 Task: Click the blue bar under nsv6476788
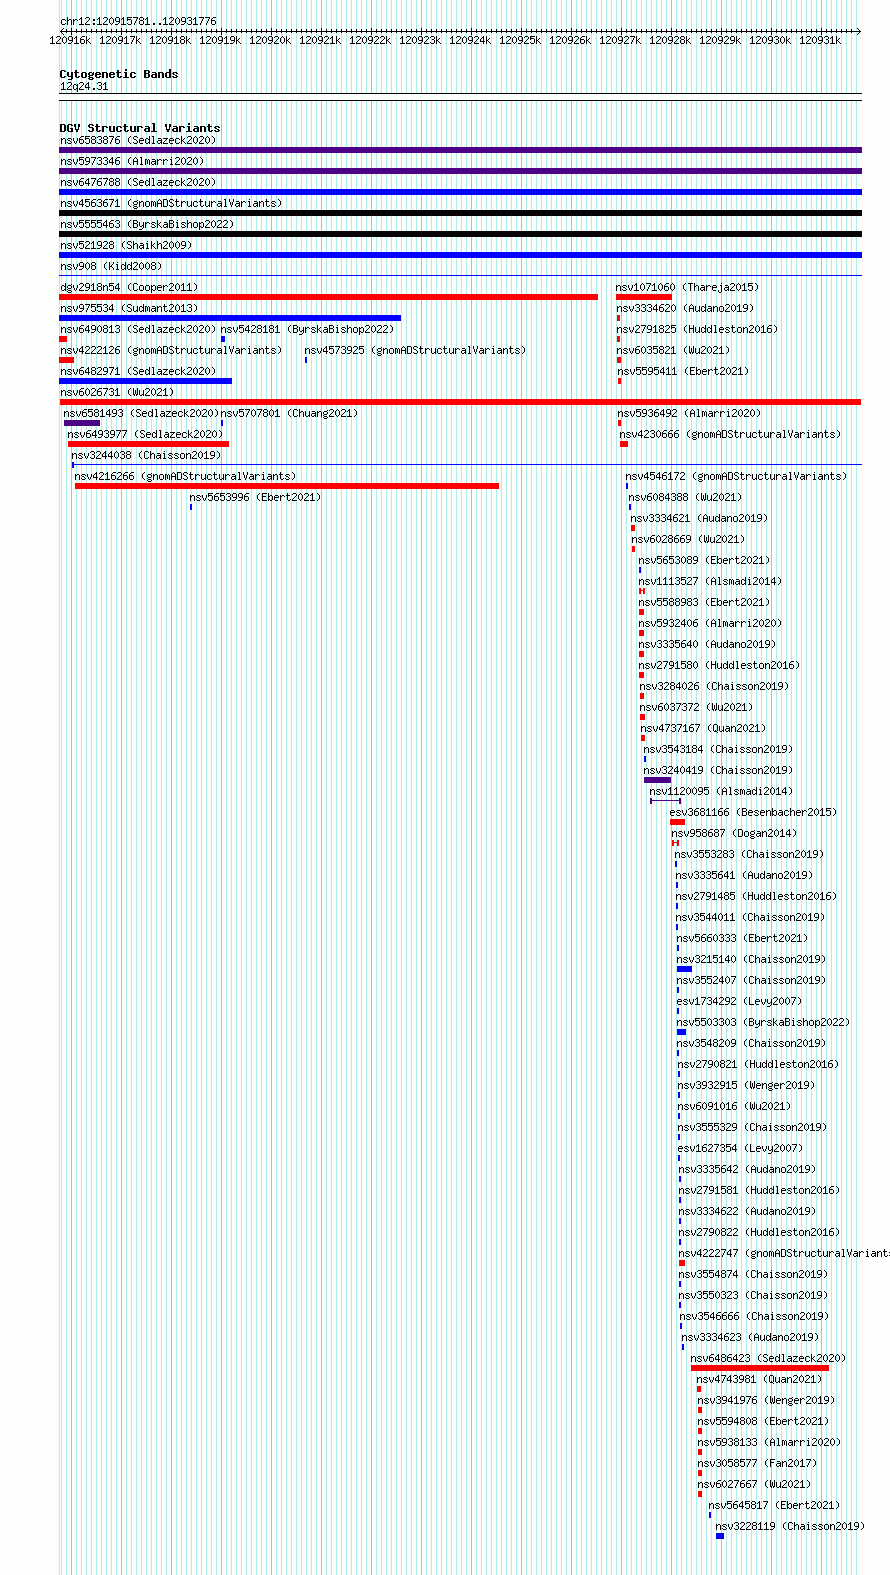(x=460, y=192)
